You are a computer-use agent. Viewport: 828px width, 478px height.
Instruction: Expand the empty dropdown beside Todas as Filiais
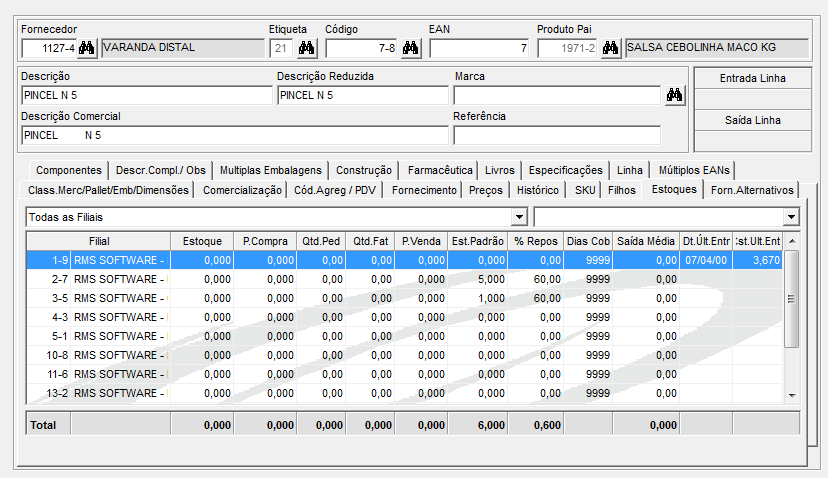click(x=791, y=217)
